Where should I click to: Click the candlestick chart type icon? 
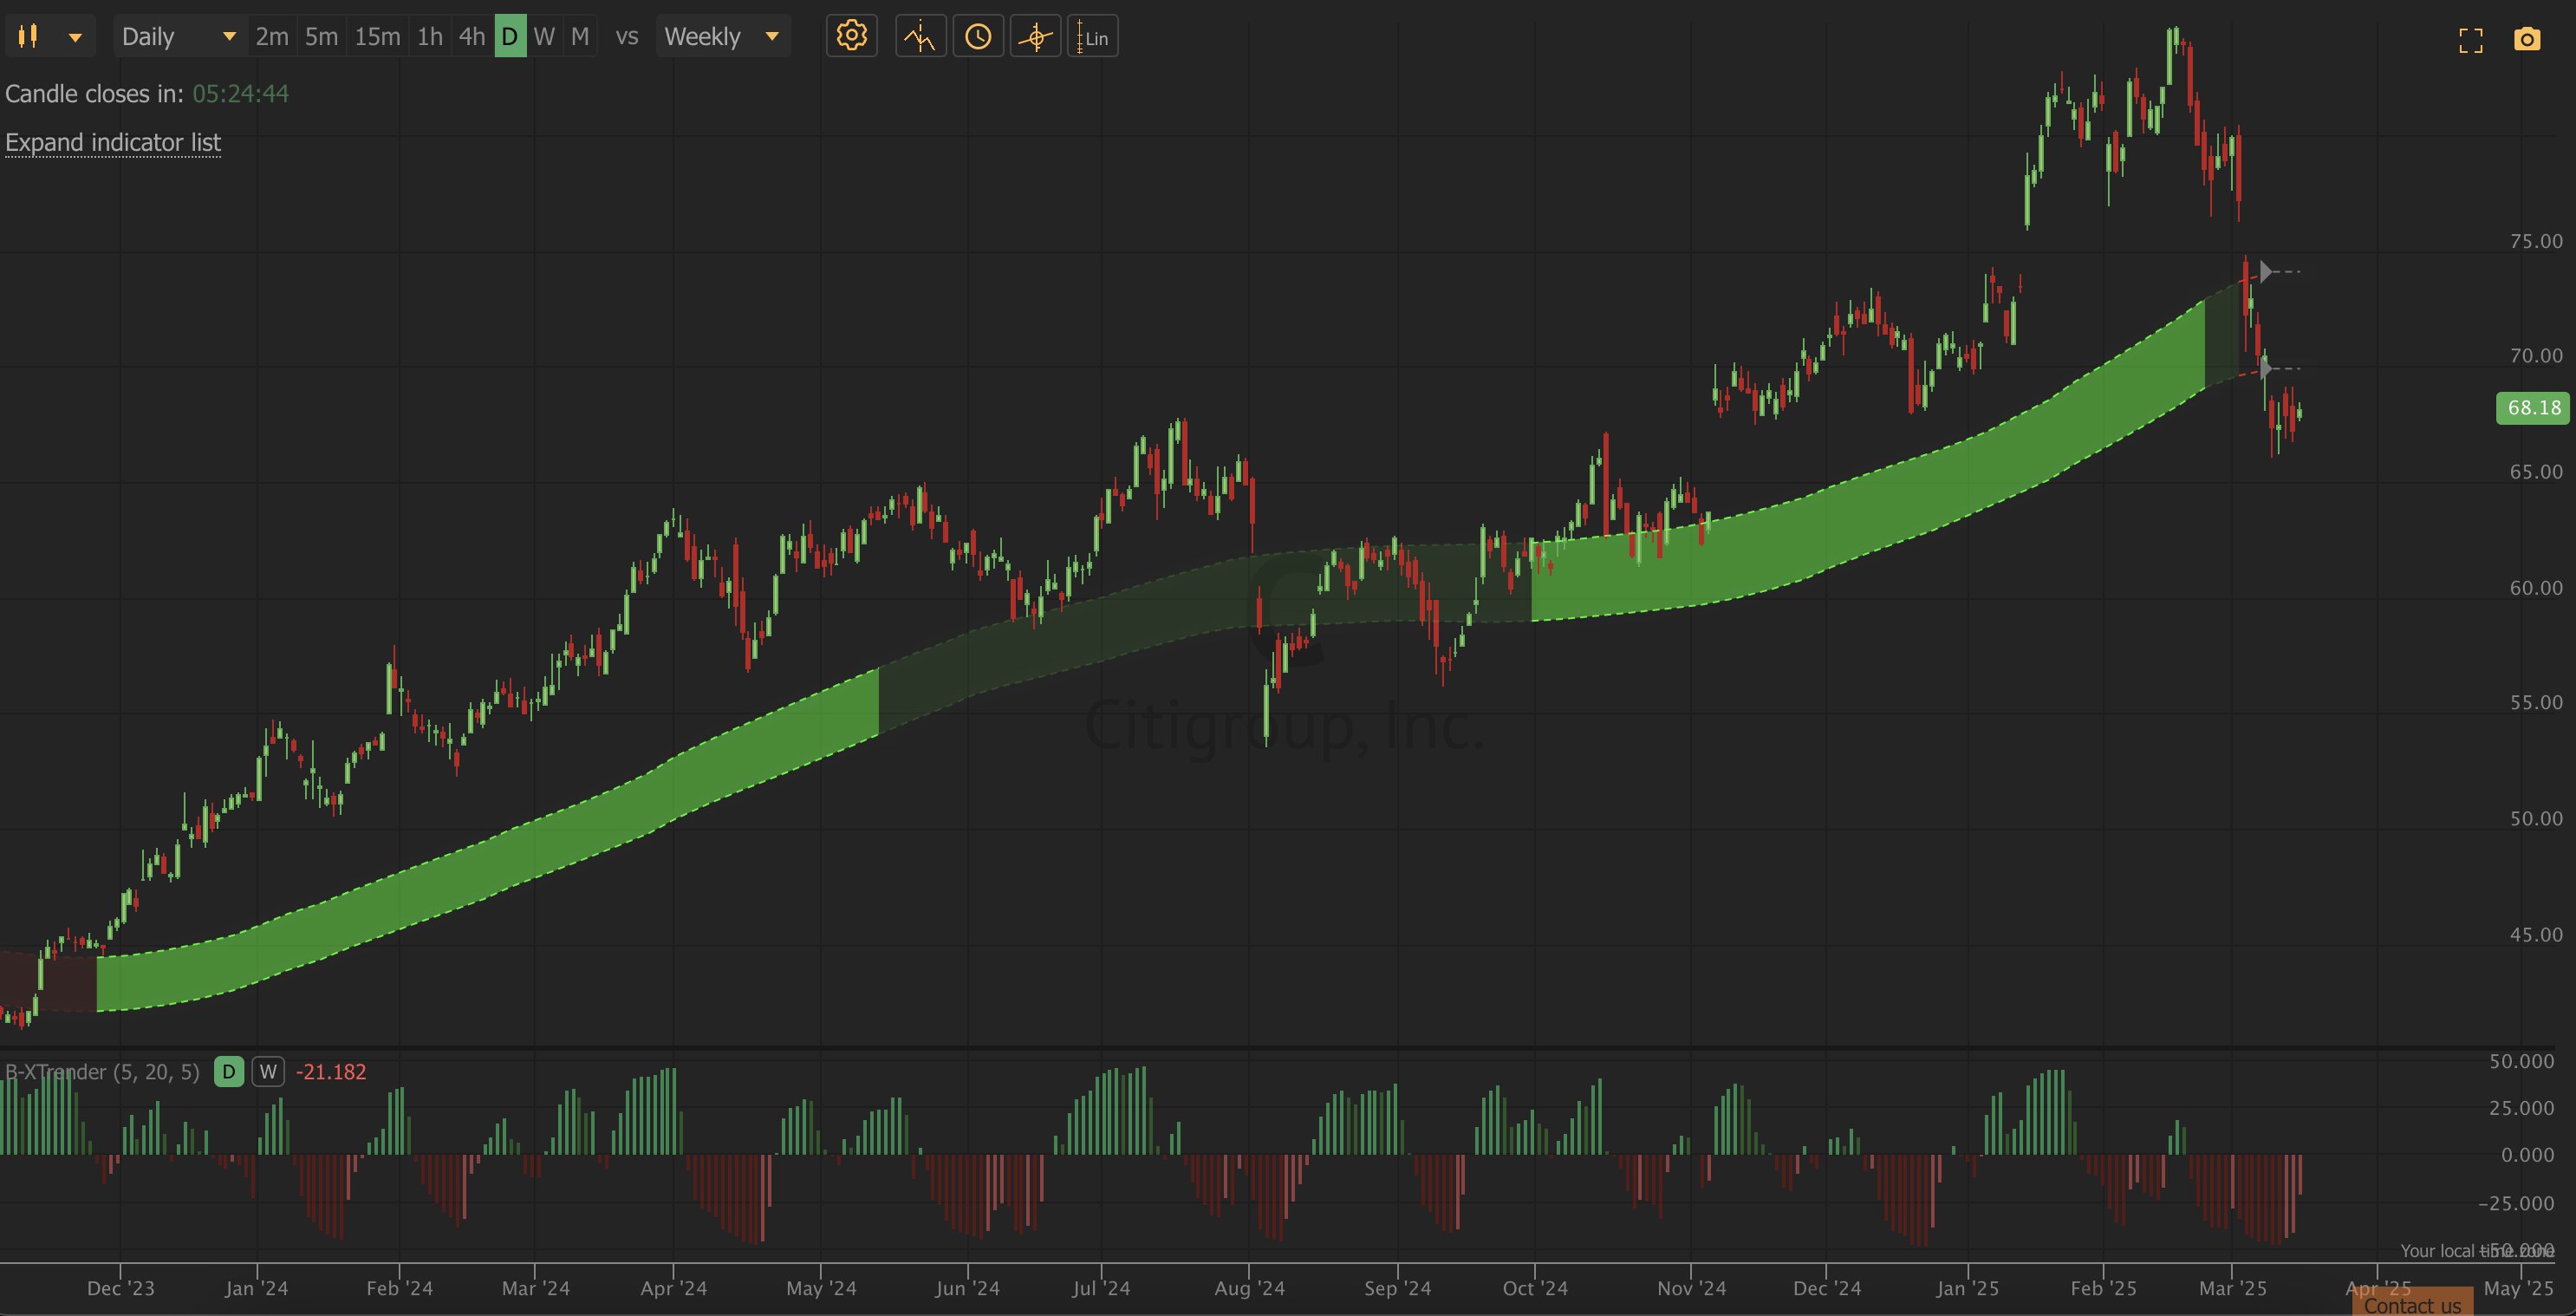pos(28,37)
